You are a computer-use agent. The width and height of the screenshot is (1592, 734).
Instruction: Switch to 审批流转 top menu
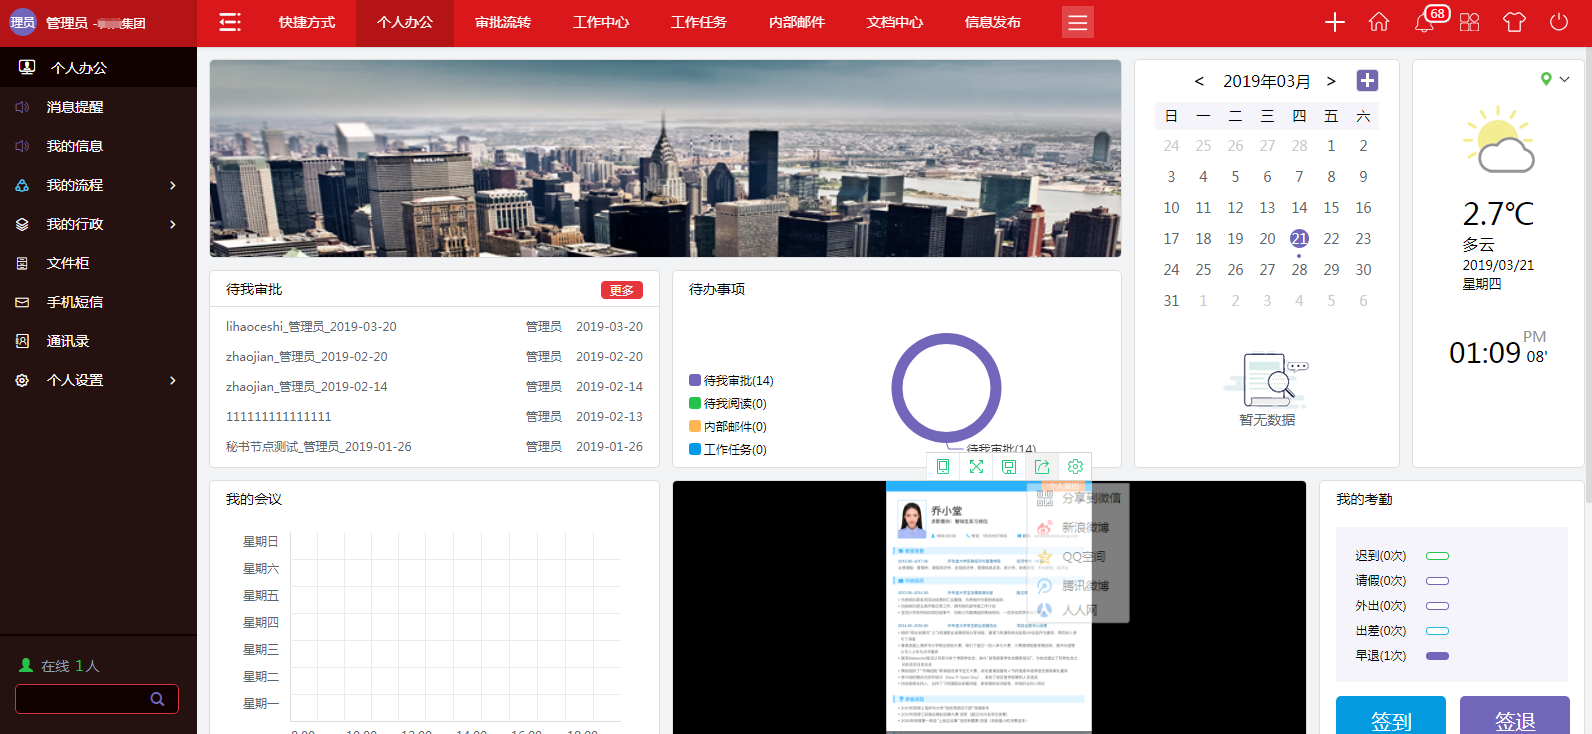coord(503,22)
